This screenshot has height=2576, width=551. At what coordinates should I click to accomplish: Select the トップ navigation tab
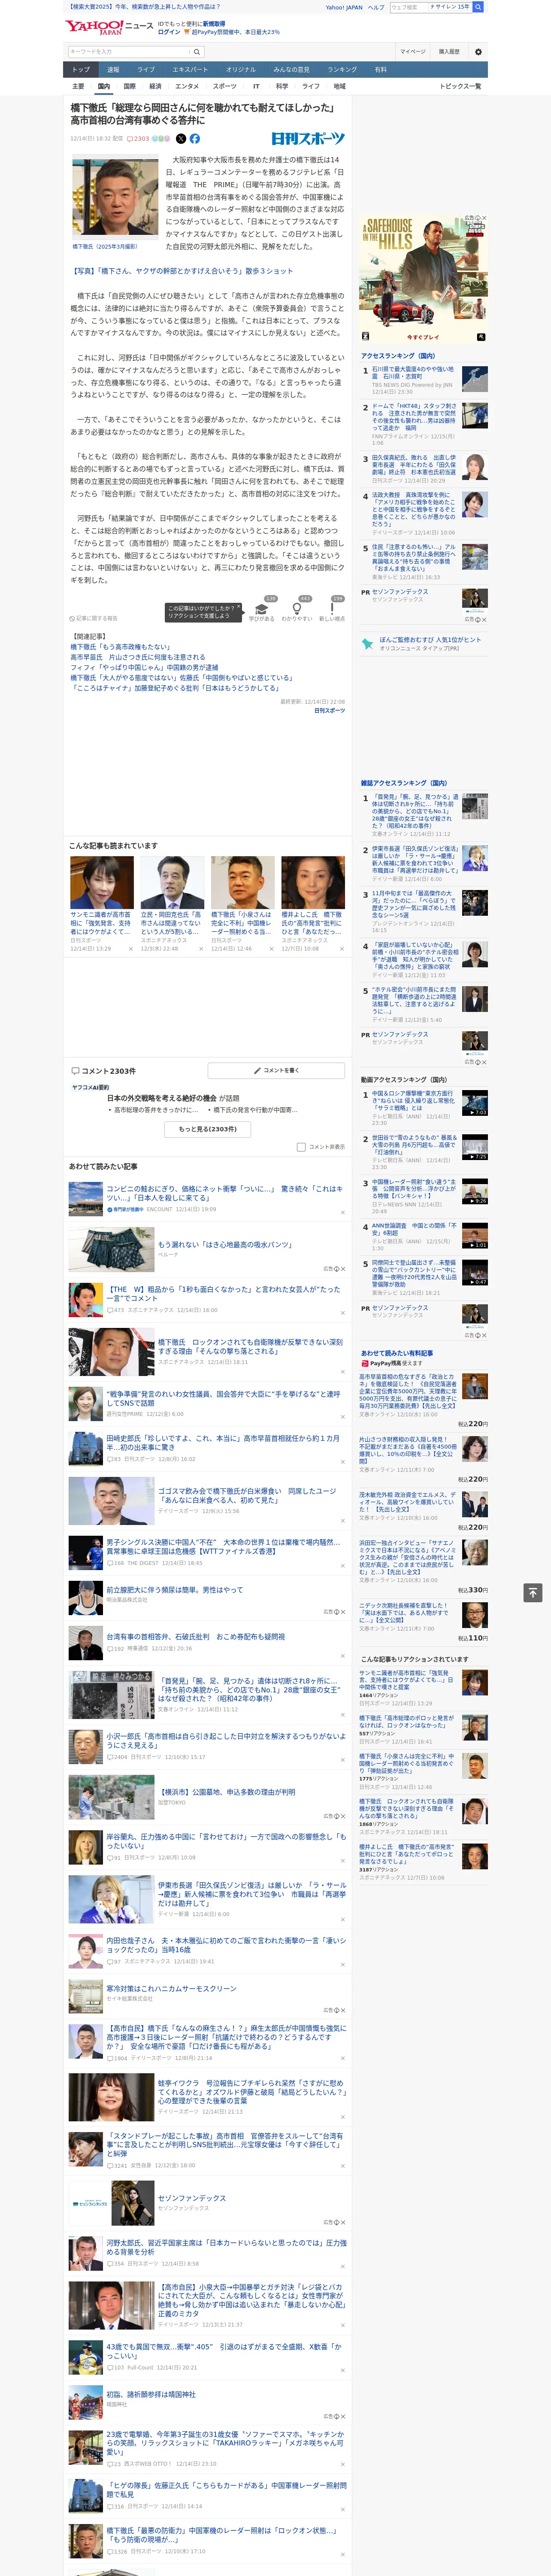(x=81, y=70)
